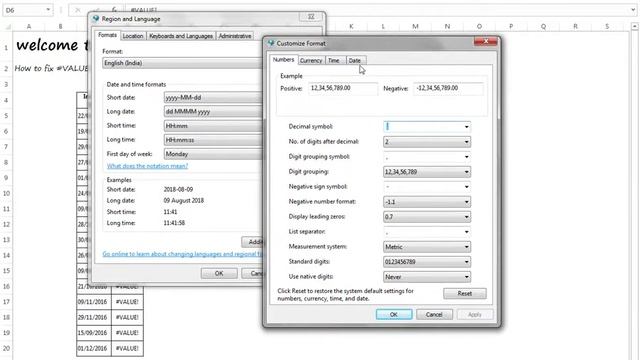Screen dimensions: 640x360
Task: Confirm Customize Format with OK
Action: click(393, 315)
